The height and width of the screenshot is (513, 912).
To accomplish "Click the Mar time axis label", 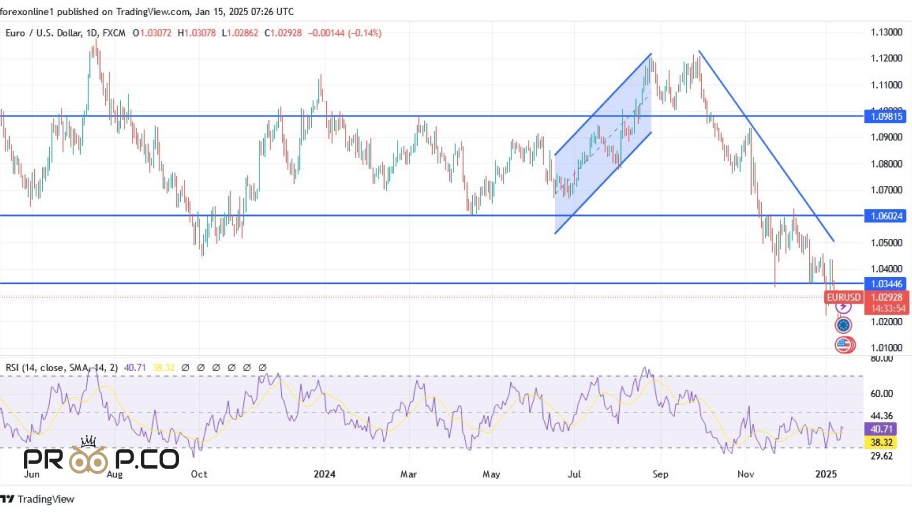I will 409,474.
